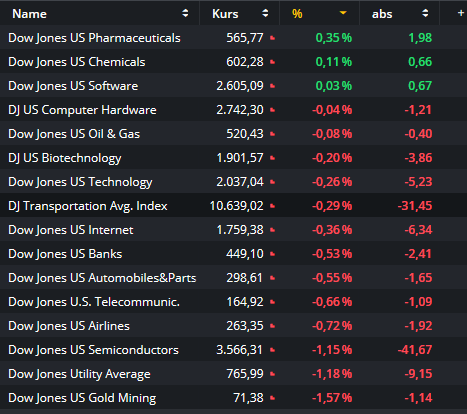Click red indicator next to 164,92
The height and width of the screenshot is (414, 467).
tap(272, 302)
